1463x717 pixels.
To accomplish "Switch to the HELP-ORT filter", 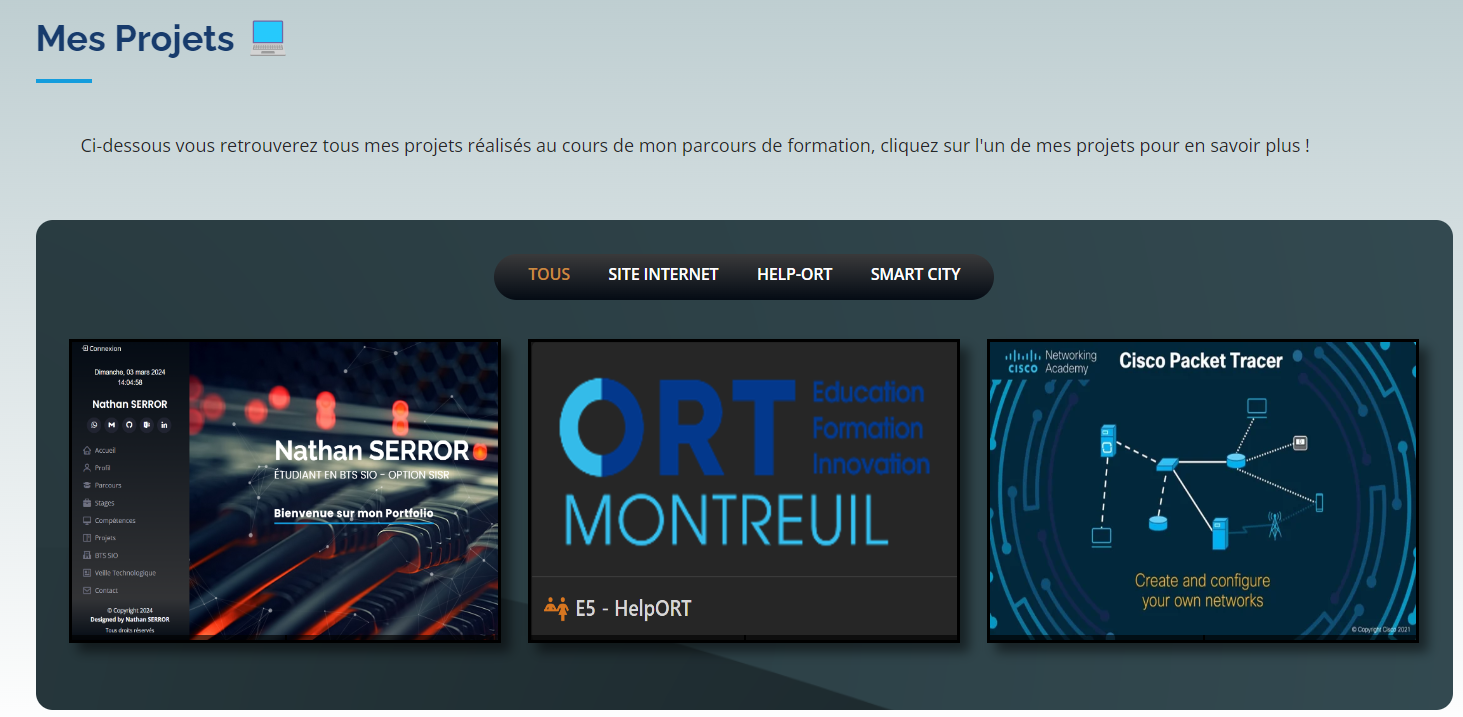I will (x=794, y=274).
